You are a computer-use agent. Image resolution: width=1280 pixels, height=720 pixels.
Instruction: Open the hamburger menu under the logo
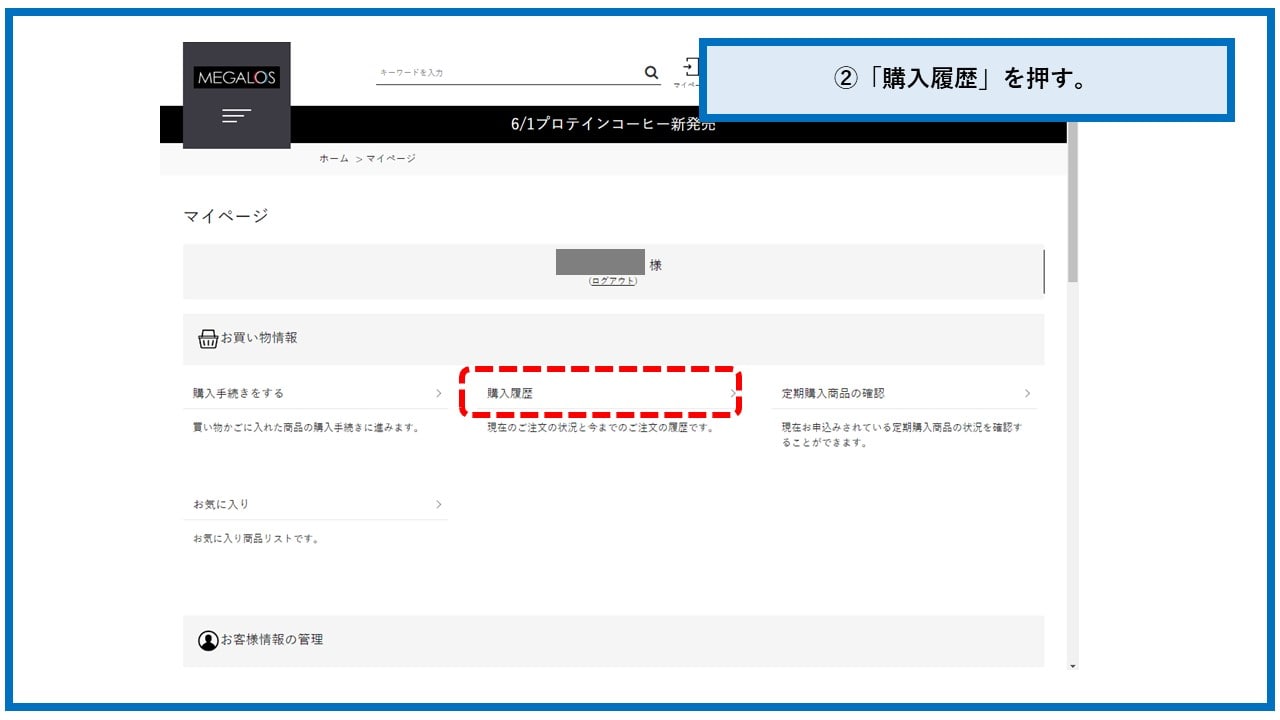pyautogui.click(x=236, y=117)
